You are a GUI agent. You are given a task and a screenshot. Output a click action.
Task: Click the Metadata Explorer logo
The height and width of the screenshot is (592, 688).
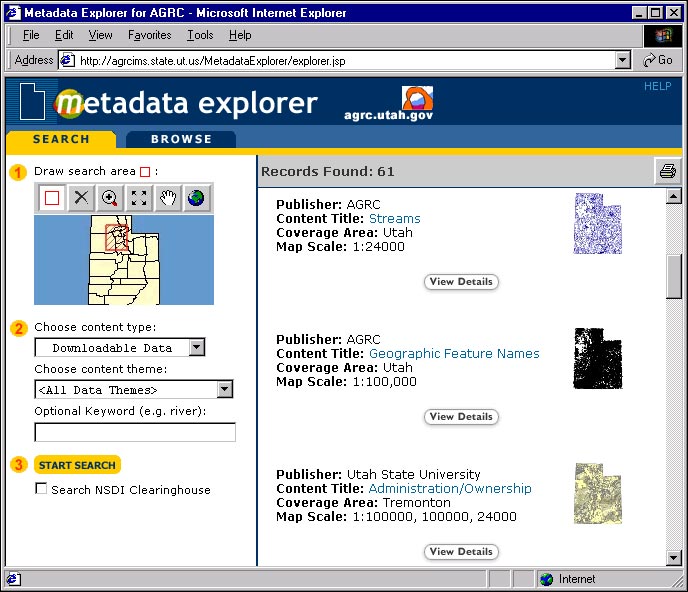pos(185,103)
